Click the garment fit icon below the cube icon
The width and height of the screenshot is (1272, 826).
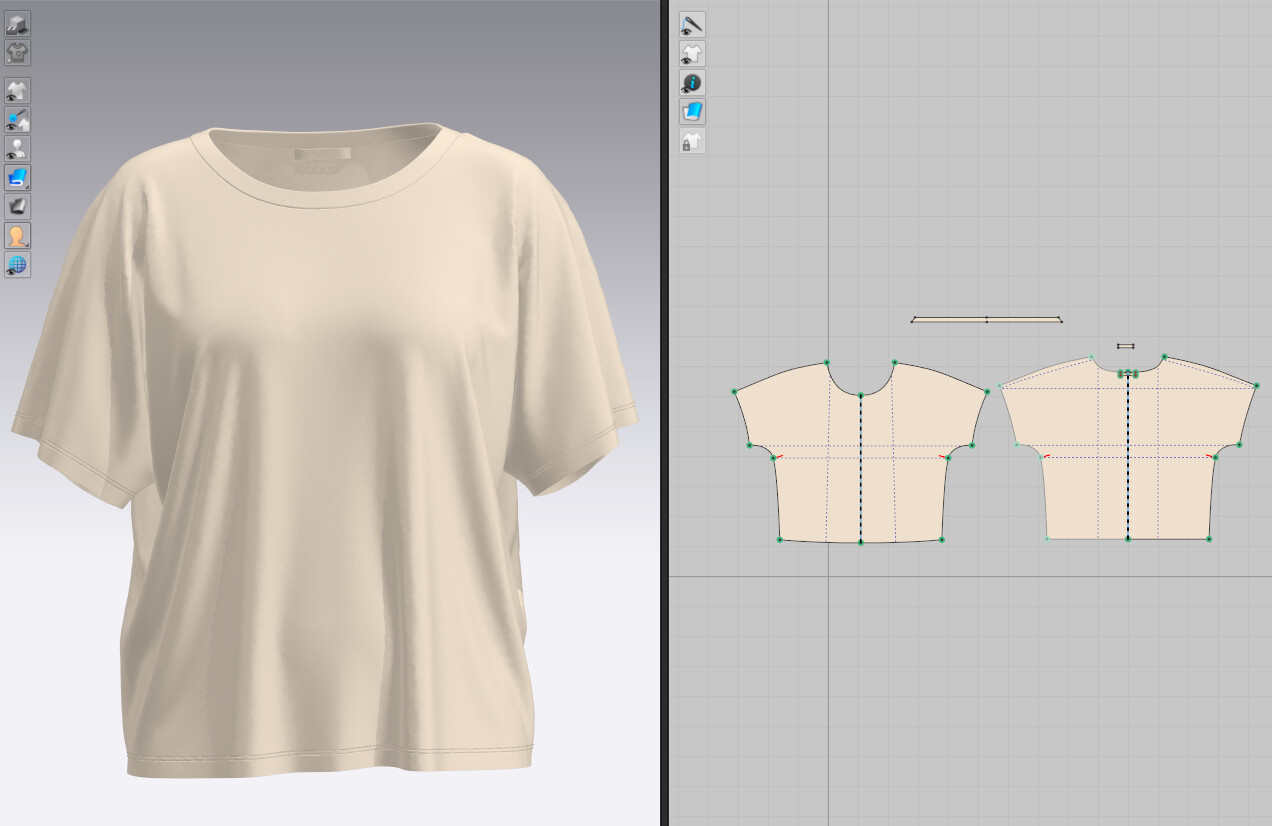click(x=18, y=52)
